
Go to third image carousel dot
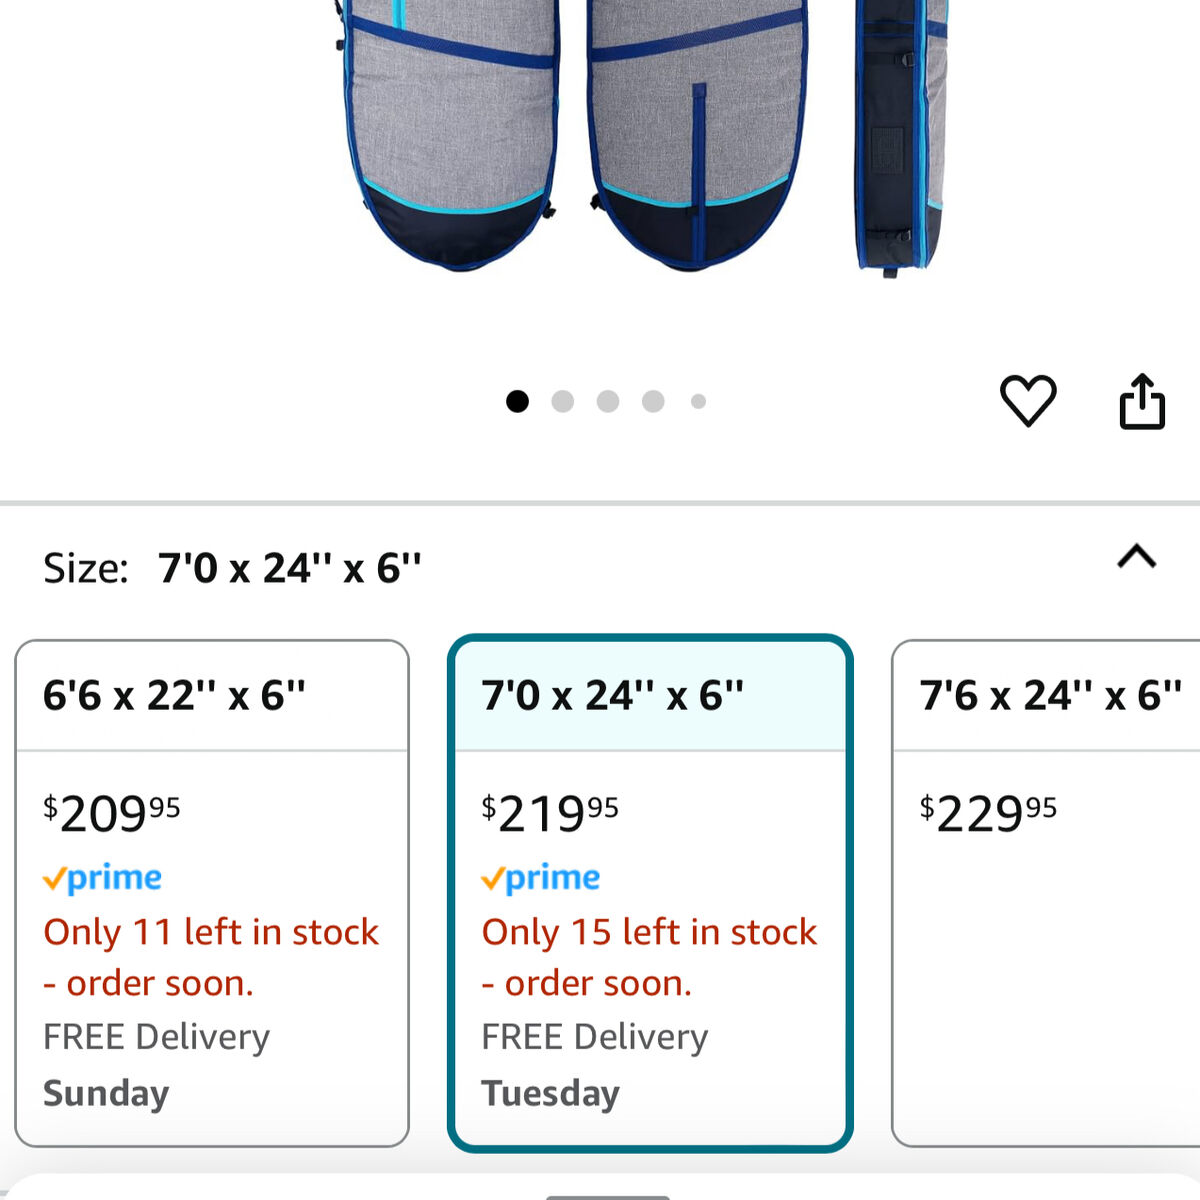pos(608,401)
